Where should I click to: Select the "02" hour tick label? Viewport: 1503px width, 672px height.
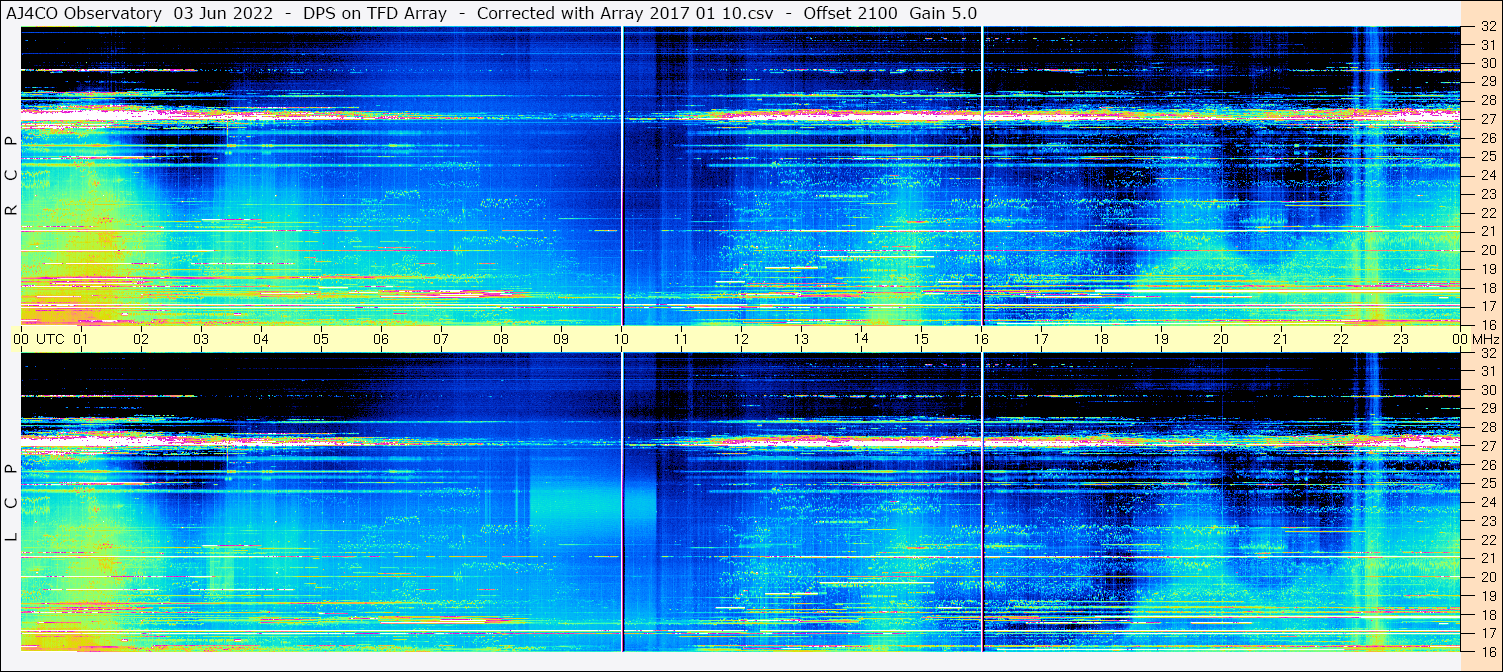pos(141,339)
